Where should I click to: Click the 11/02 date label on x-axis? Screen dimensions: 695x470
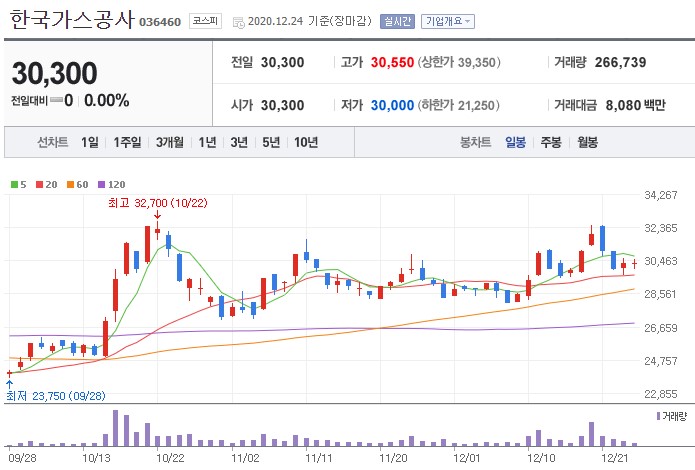pyautogui.click(x=245, y=458)
